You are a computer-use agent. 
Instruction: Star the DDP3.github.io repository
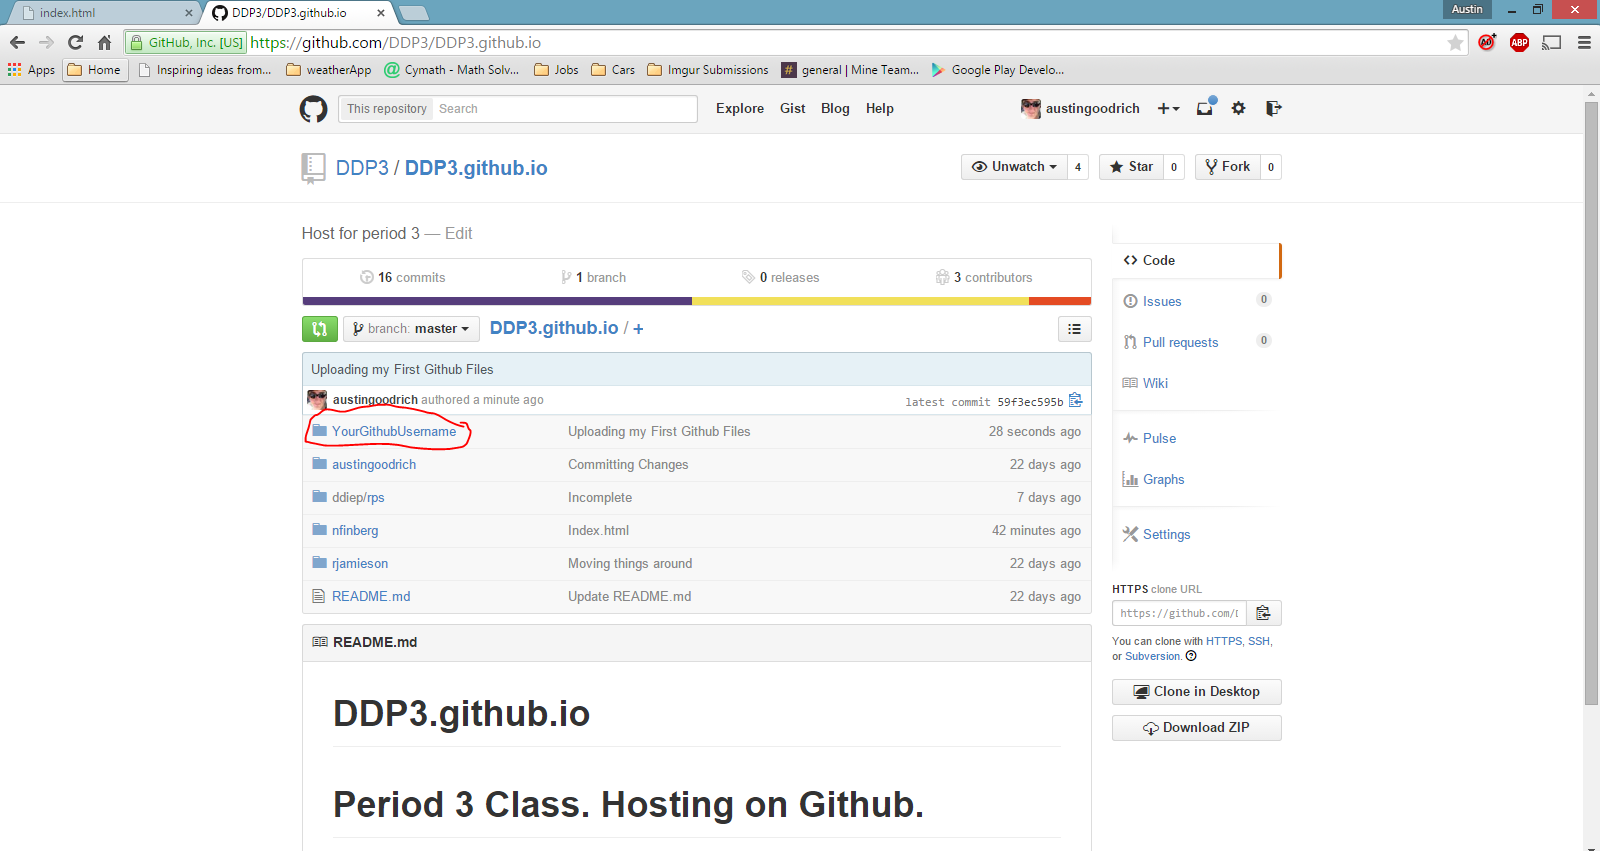click(x=1131, y=167)
